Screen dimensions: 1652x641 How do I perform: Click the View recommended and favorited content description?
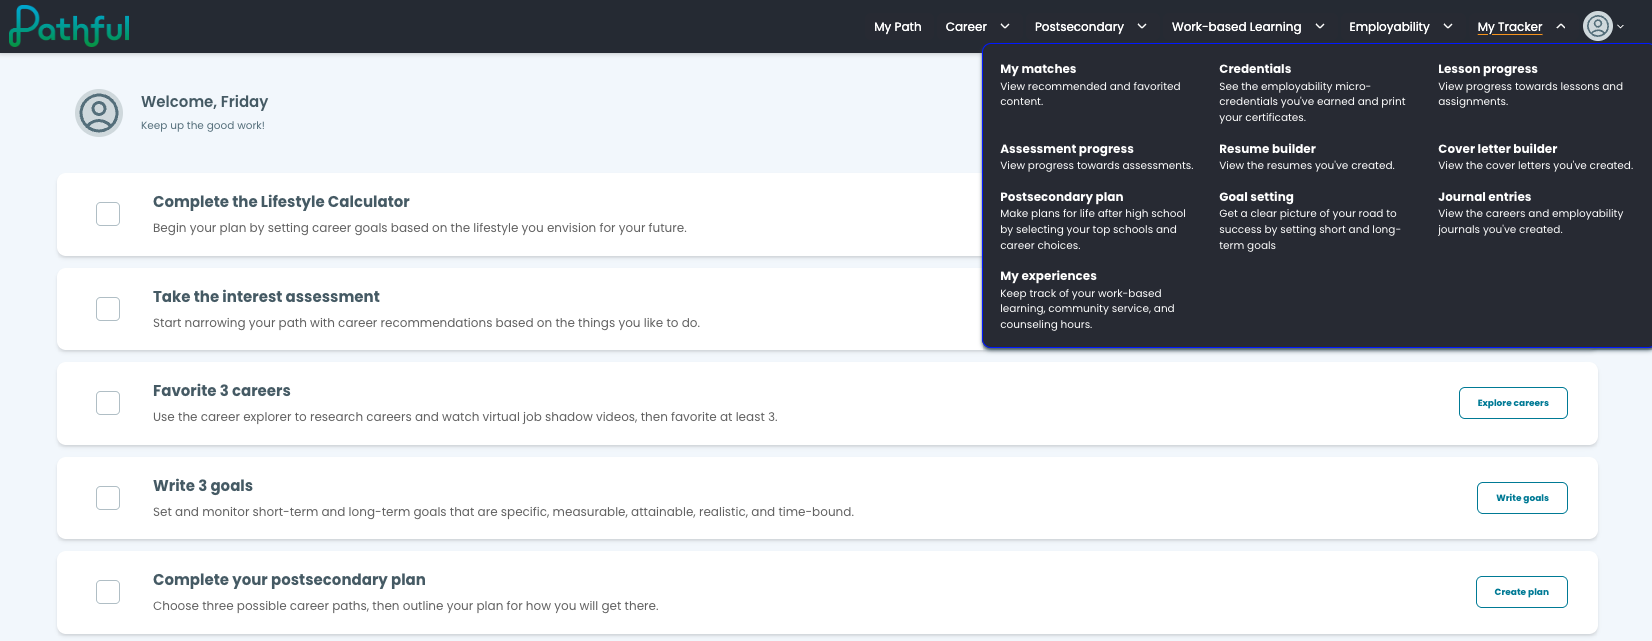point(1090,94)
